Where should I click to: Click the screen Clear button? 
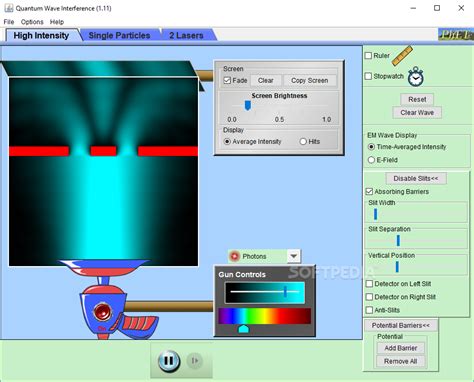point(266,80)
